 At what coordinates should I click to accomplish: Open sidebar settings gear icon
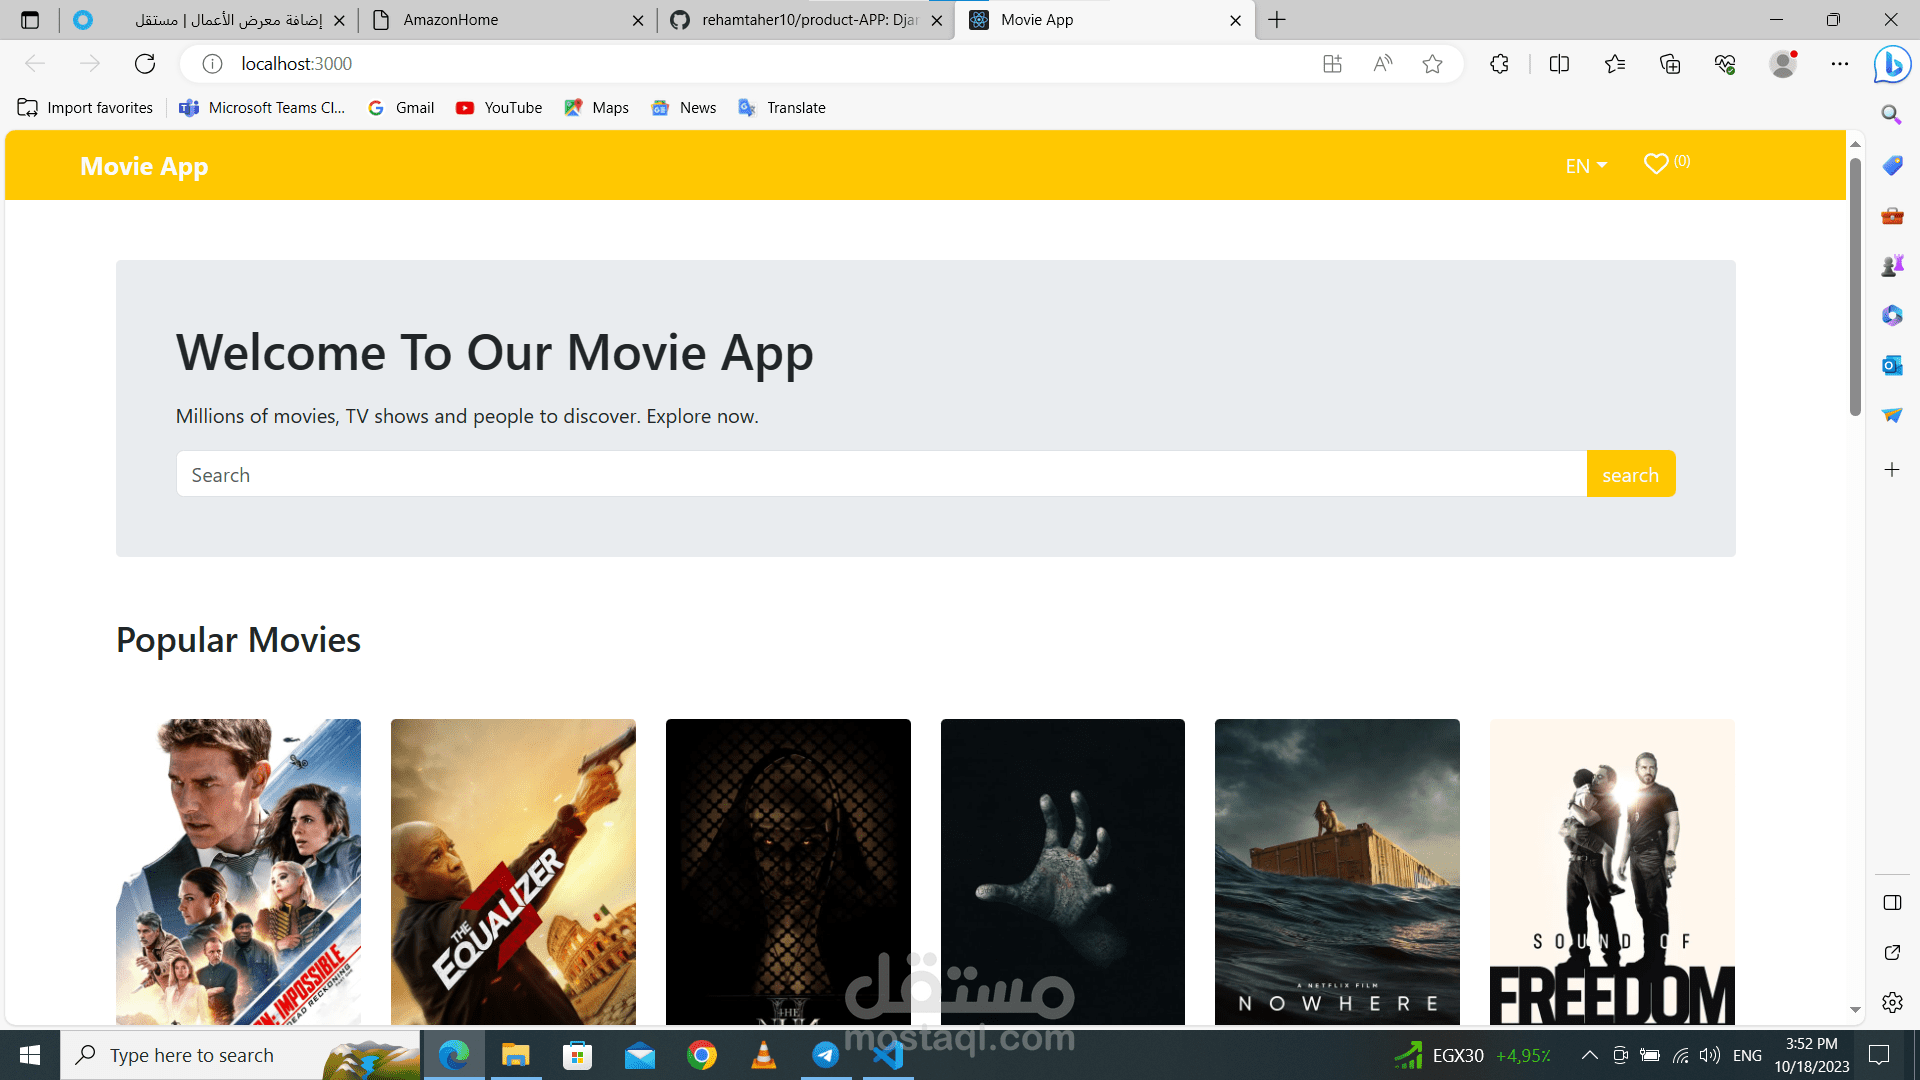[x=1892, y=1002]
